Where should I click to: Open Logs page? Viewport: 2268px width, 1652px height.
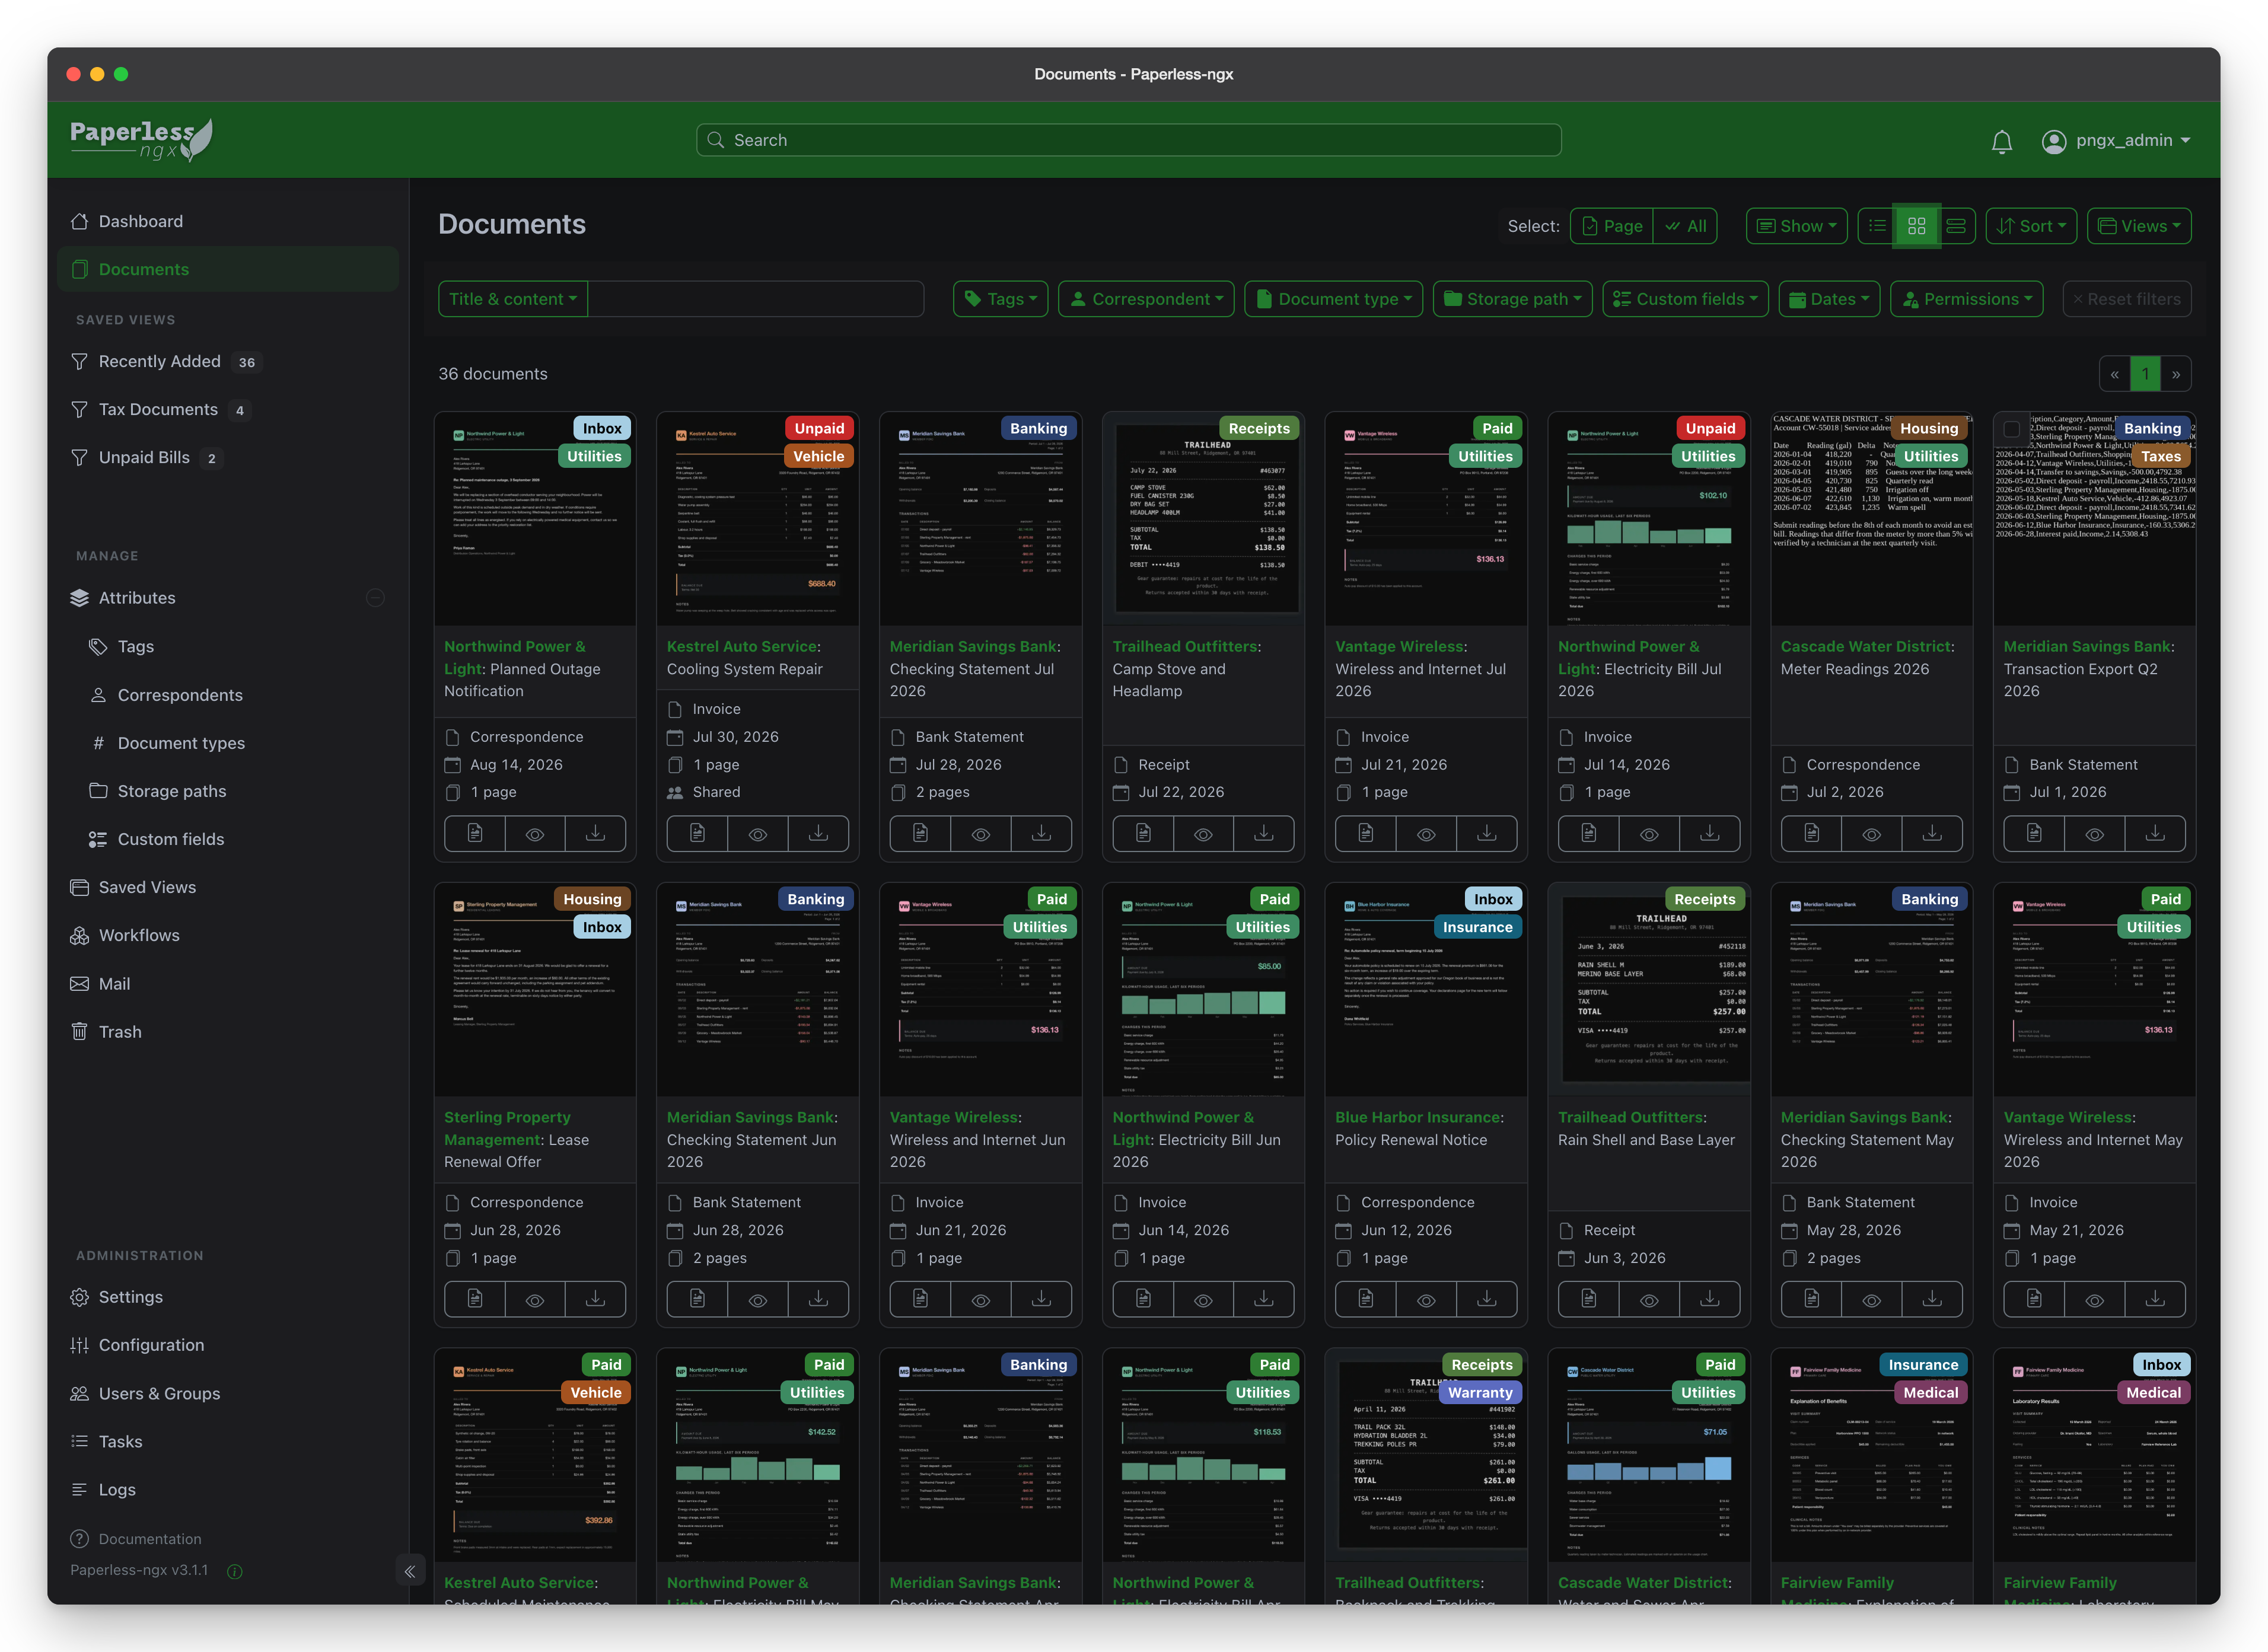[x=117, y=1489]
